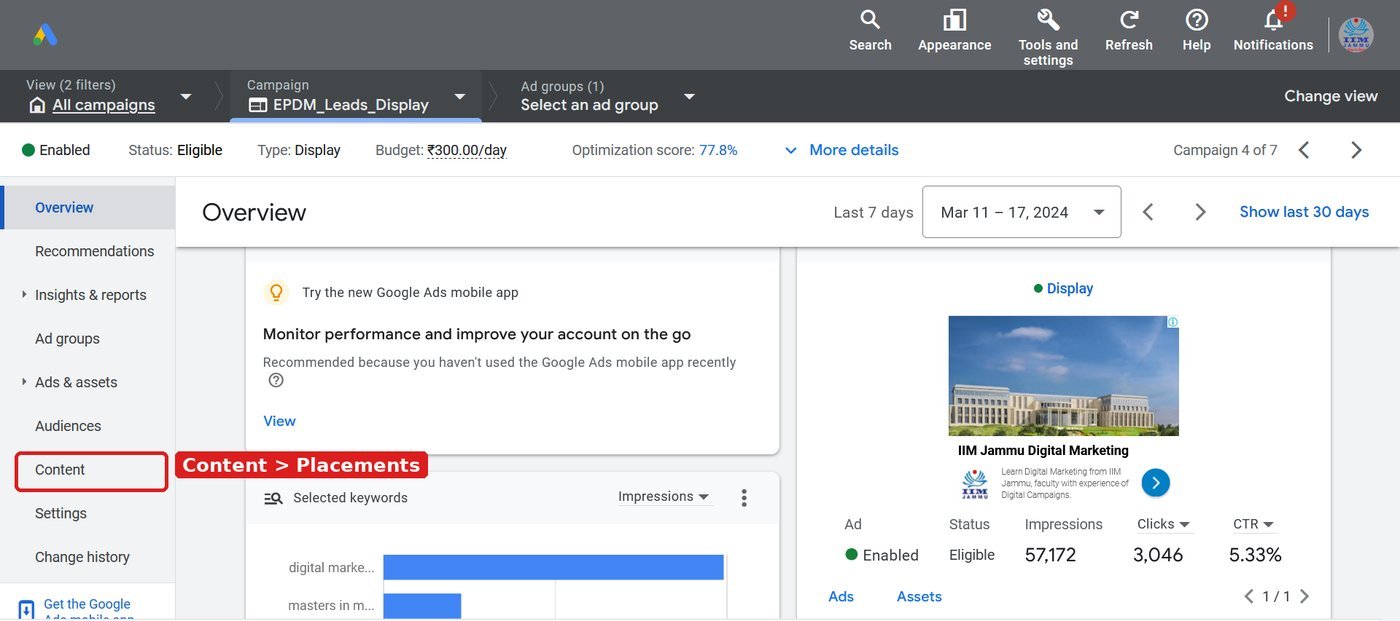This screenshot has height=621, width=1400.
Task: Move date range backward
Action: point(1148,212)
